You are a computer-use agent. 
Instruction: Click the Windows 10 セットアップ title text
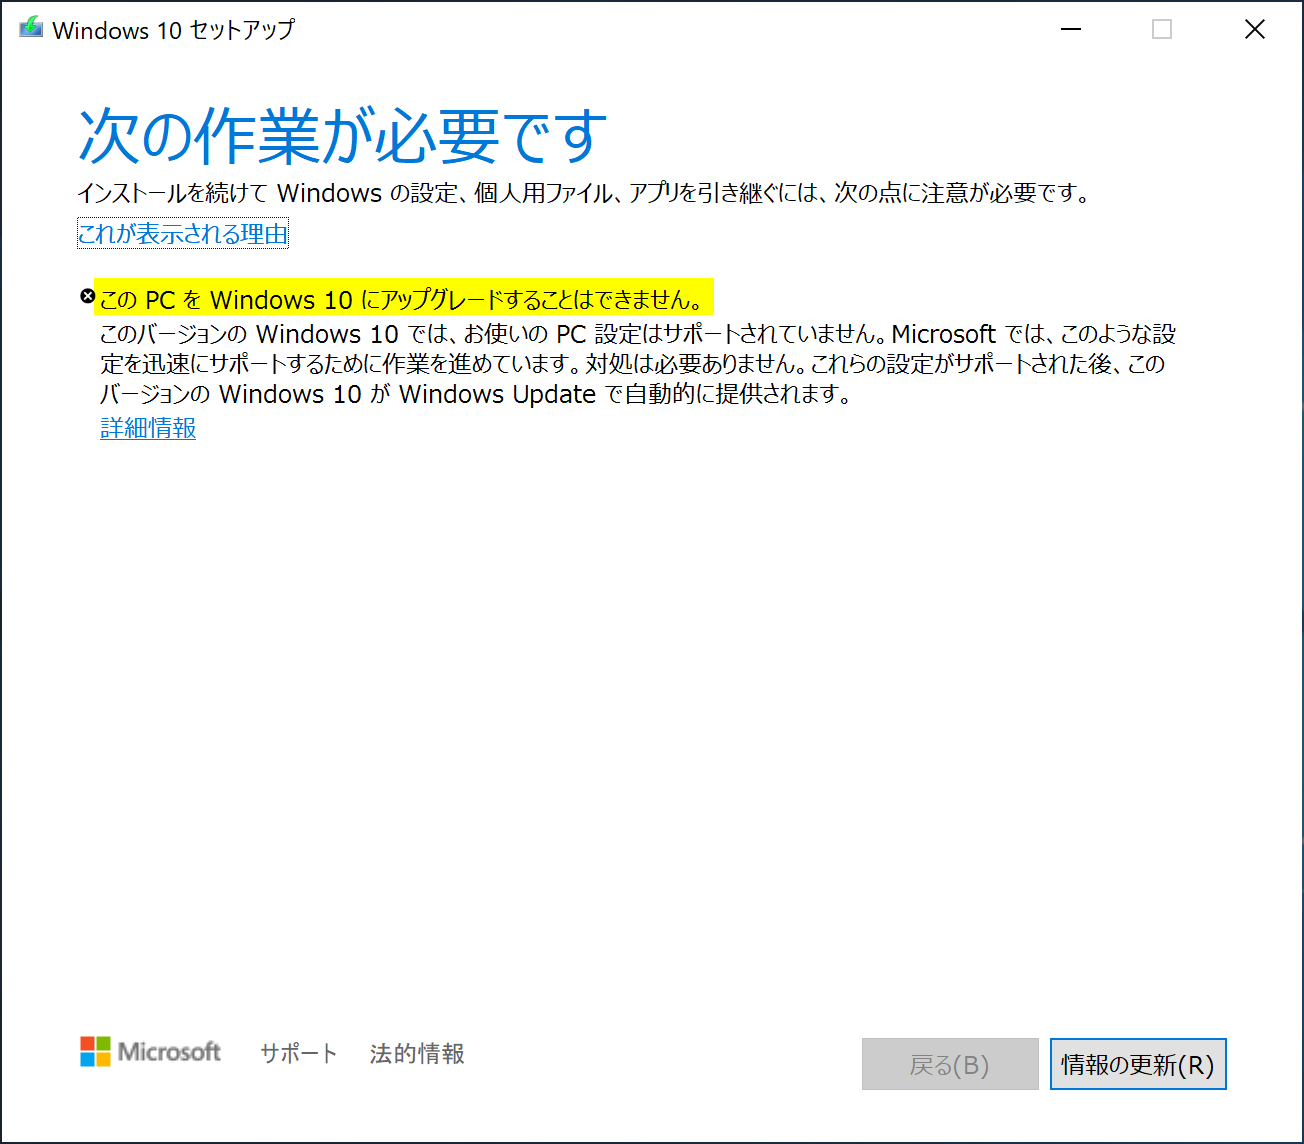point(176,29)
